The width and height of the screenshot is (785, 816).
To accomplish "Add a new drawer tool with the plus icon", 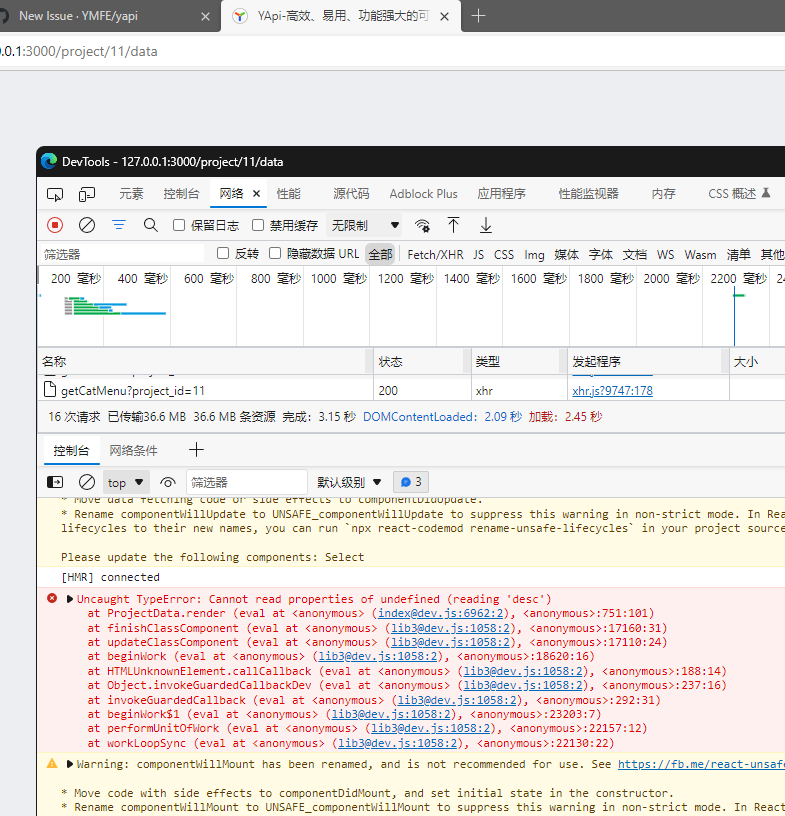I will click(x=196, y=450).
